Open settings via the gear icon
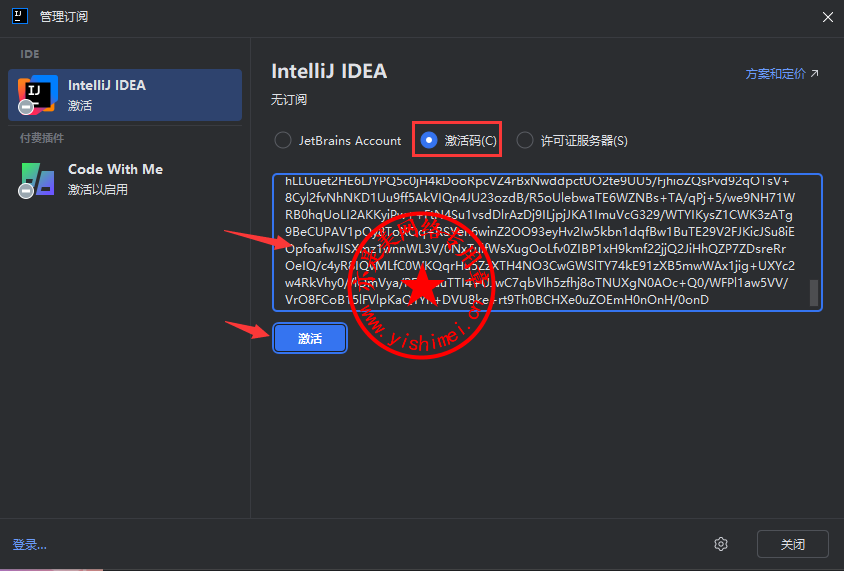The image size is (844, 571). click(721, 544)
